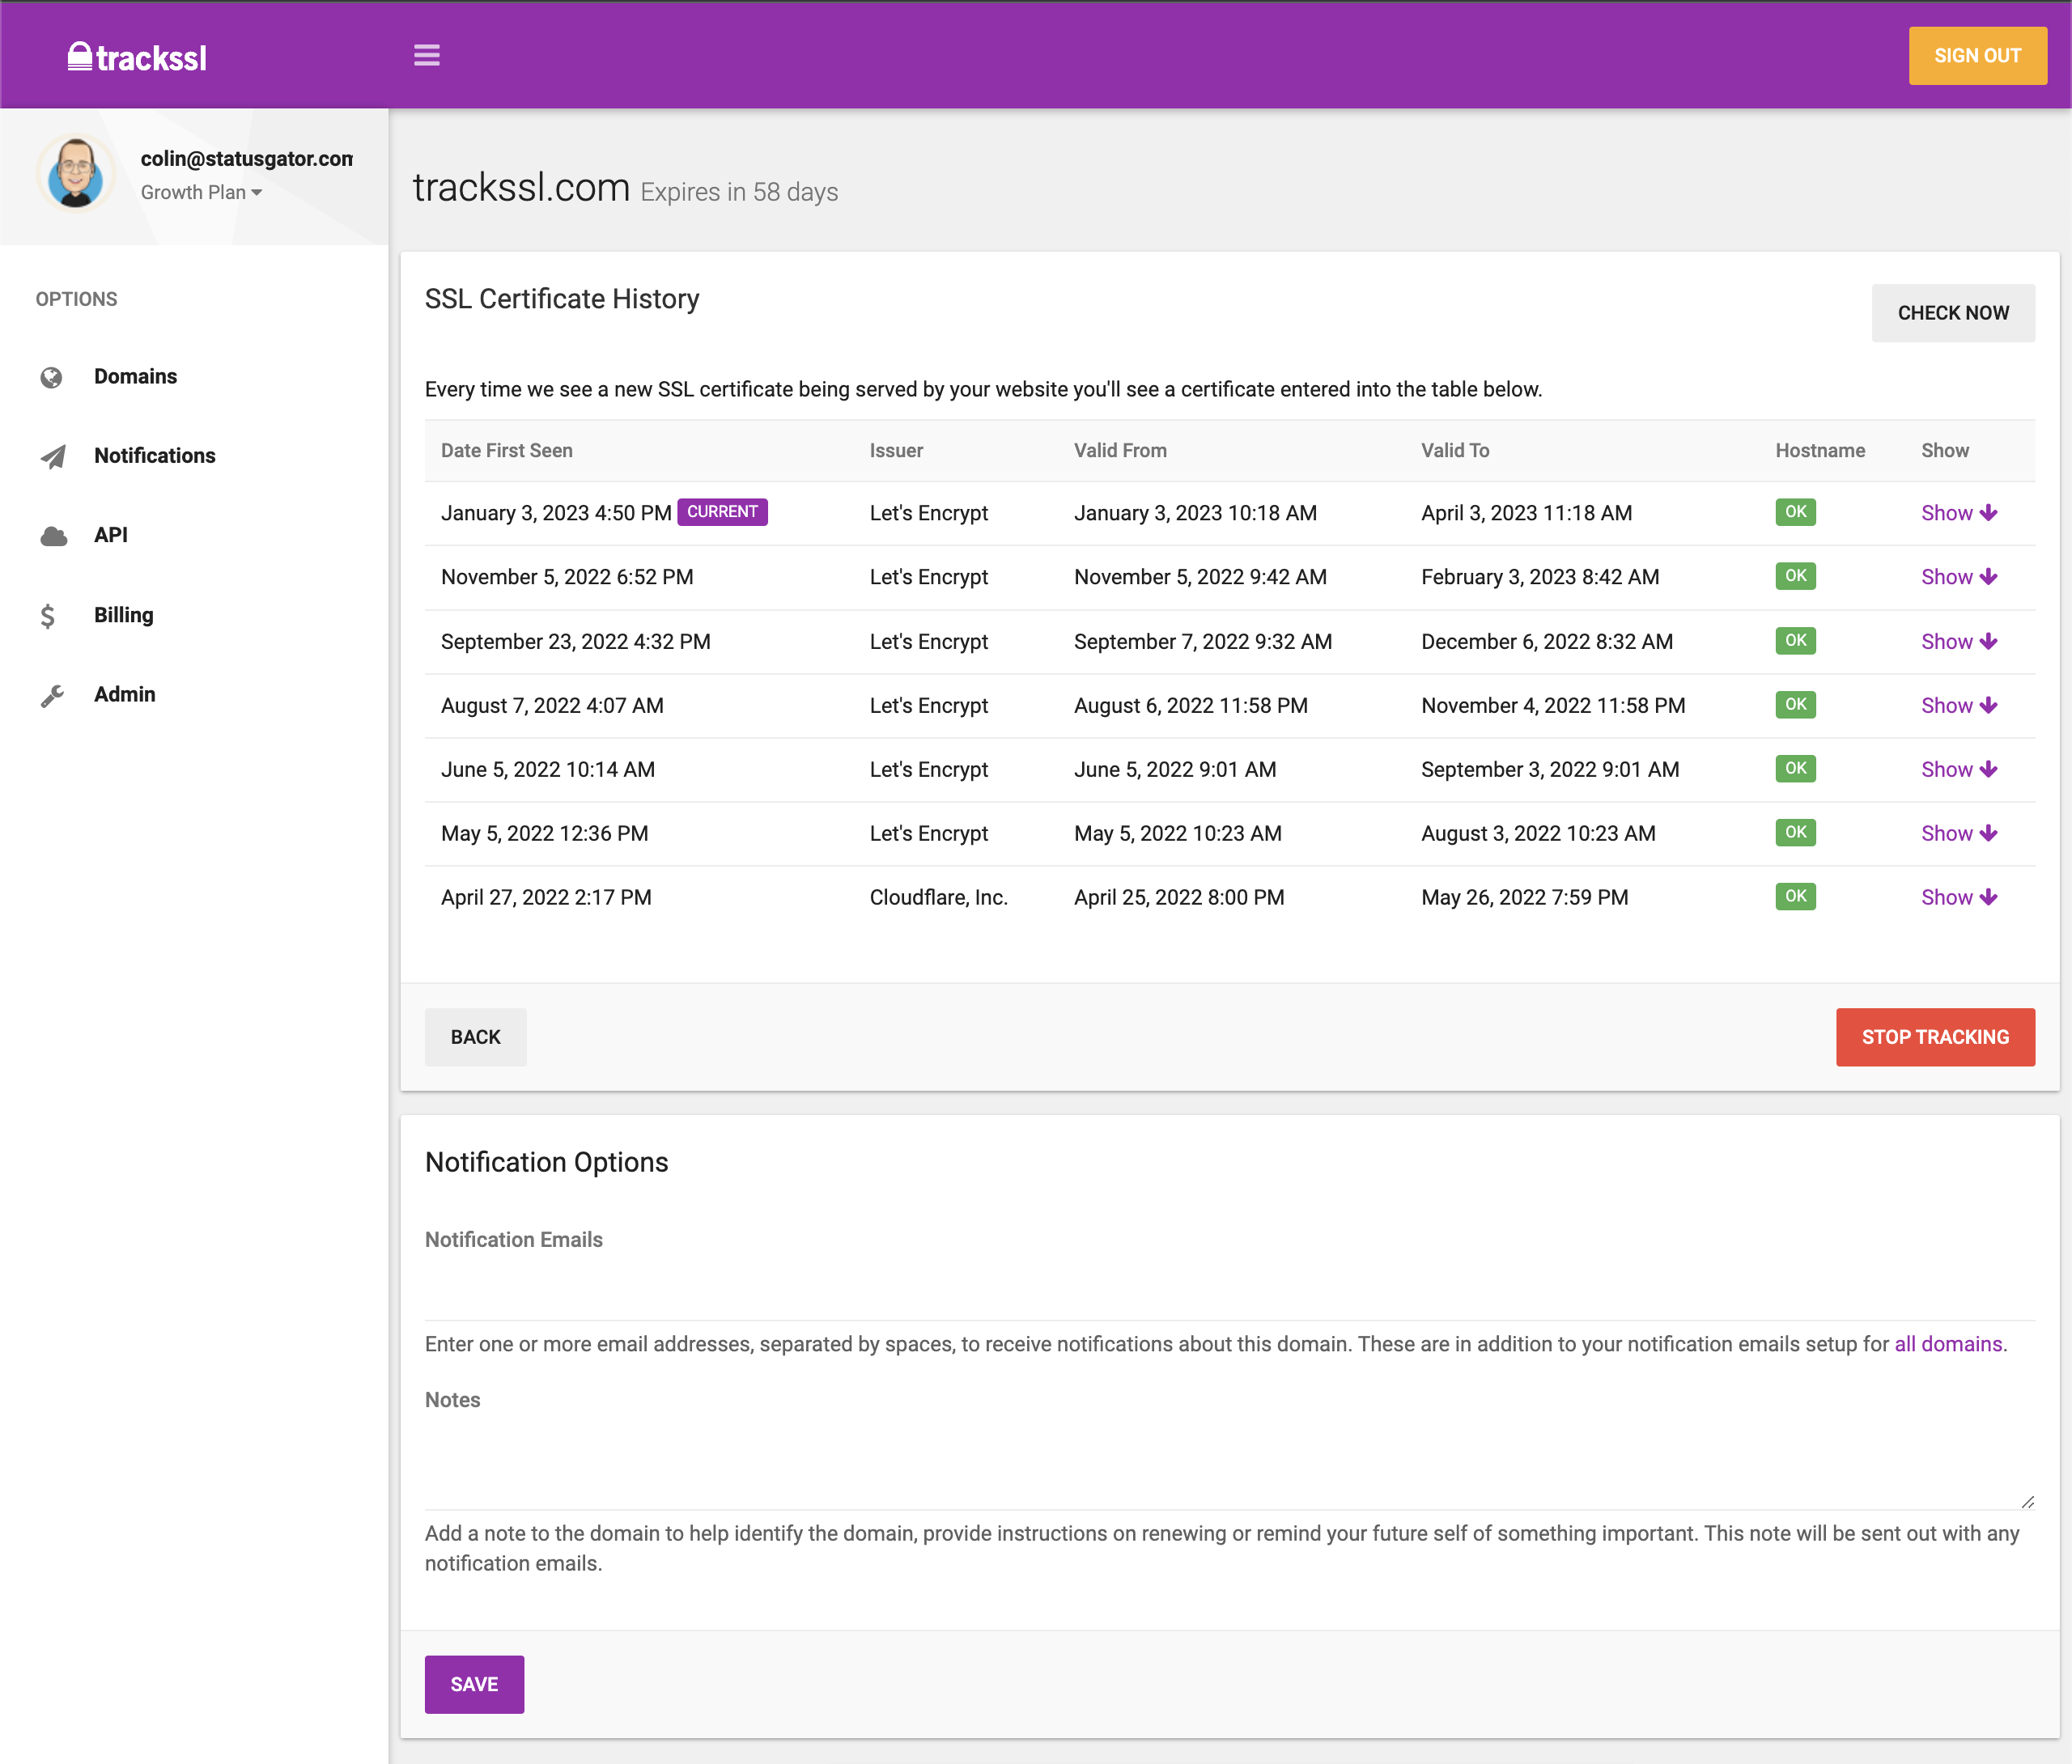Screen dimensions: 2072x1764
Task: Open the Growth Plan dropdown
Action: (201, 193)
